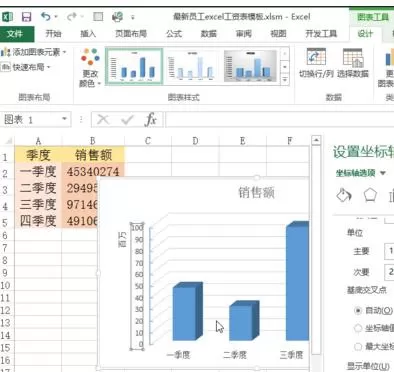Open the 开发工具 tab
This screenshot has height=372, width=394.
coord(321,34)
